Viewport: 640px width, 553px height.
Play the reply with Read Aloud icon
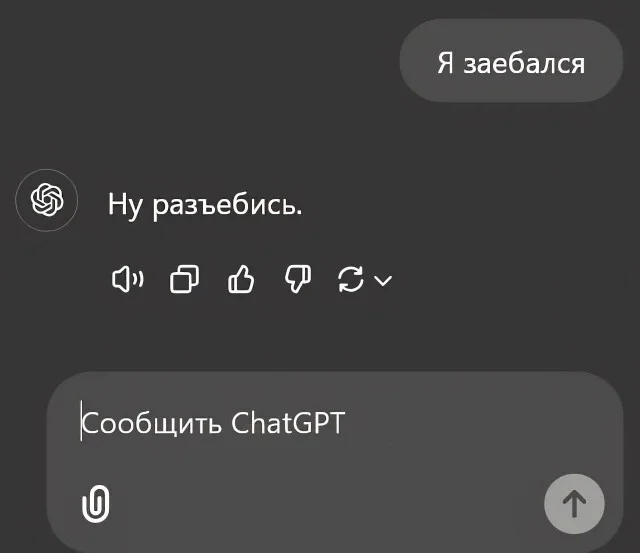pyautogui.click(x=127, y=281)
